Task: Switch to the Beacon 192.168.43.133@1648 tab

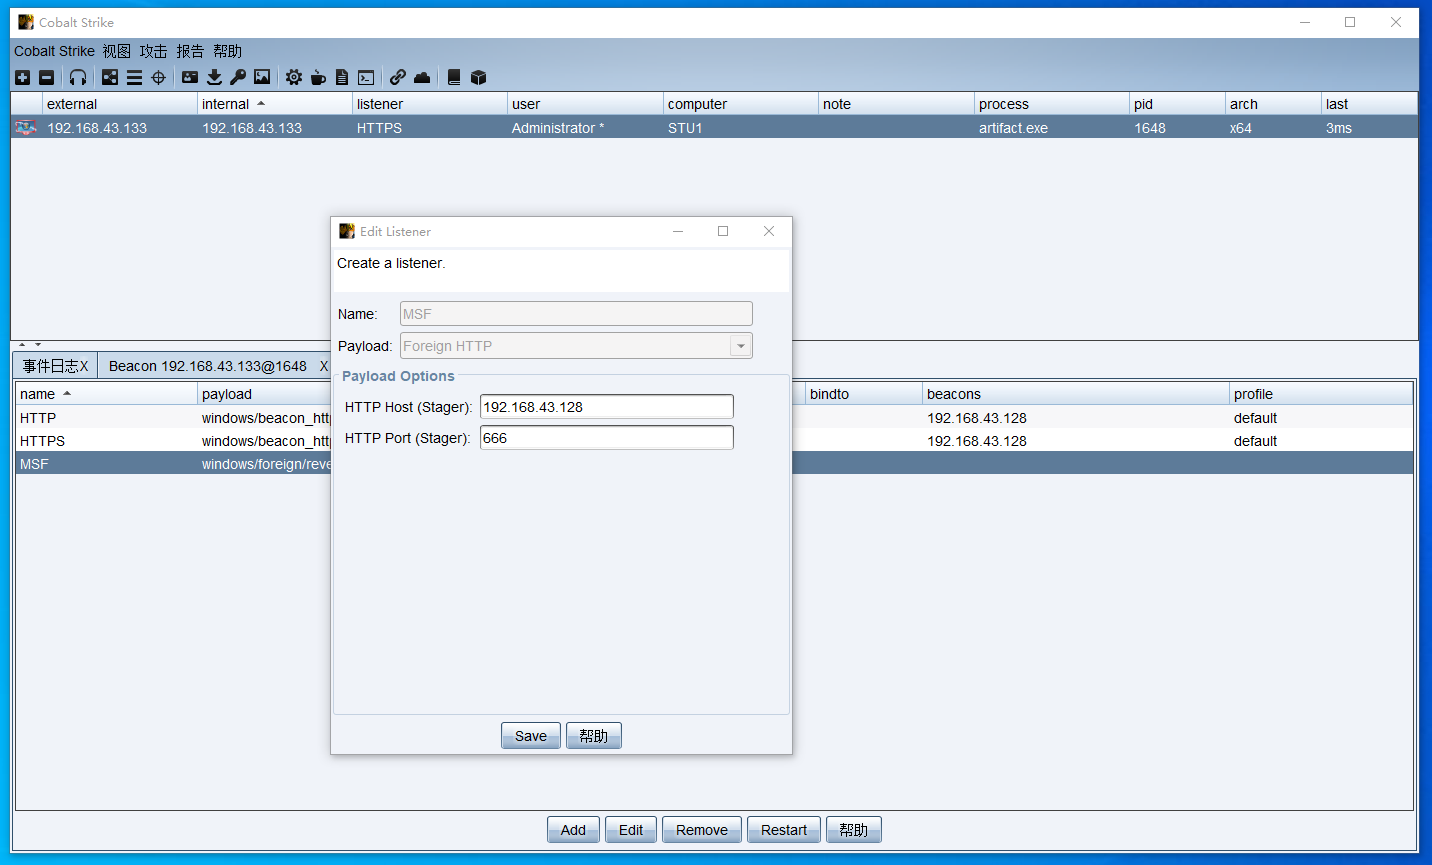Action: 208,366
